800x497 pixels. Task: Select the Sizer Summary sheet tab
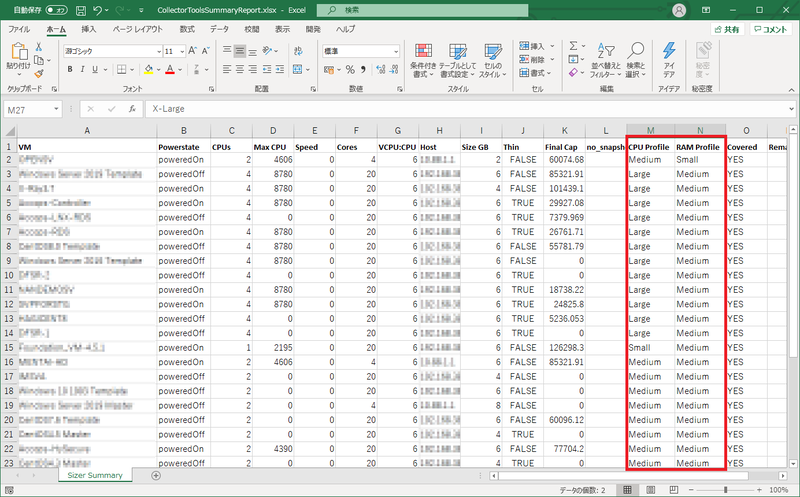pos(95,475)
